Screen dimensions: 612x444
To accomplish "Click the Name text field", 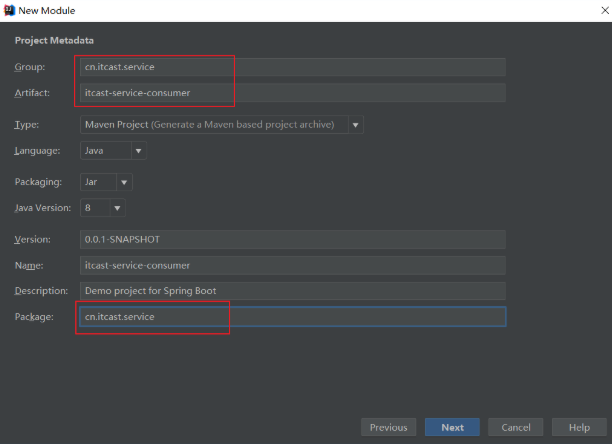I will pyautogui.click(x=292, y=265).
